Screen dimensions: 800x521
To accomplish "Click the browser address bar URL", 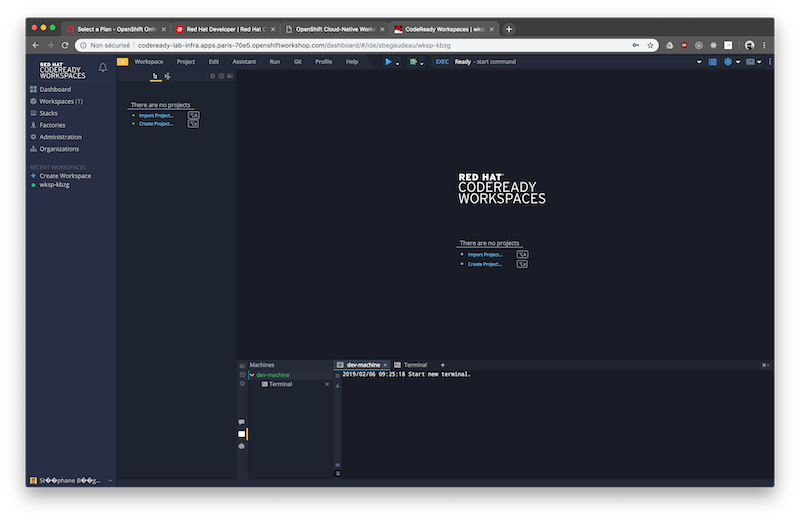I will coord(294,45).
